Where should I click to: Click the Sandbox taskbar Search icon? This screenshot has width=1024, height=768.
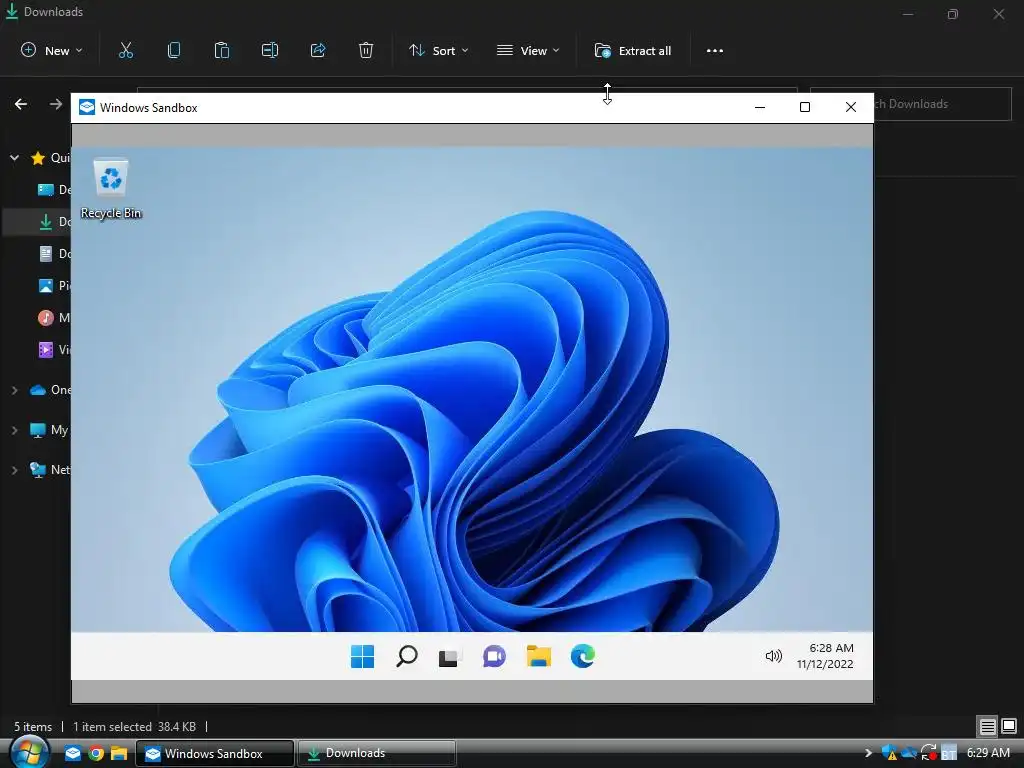407,656
